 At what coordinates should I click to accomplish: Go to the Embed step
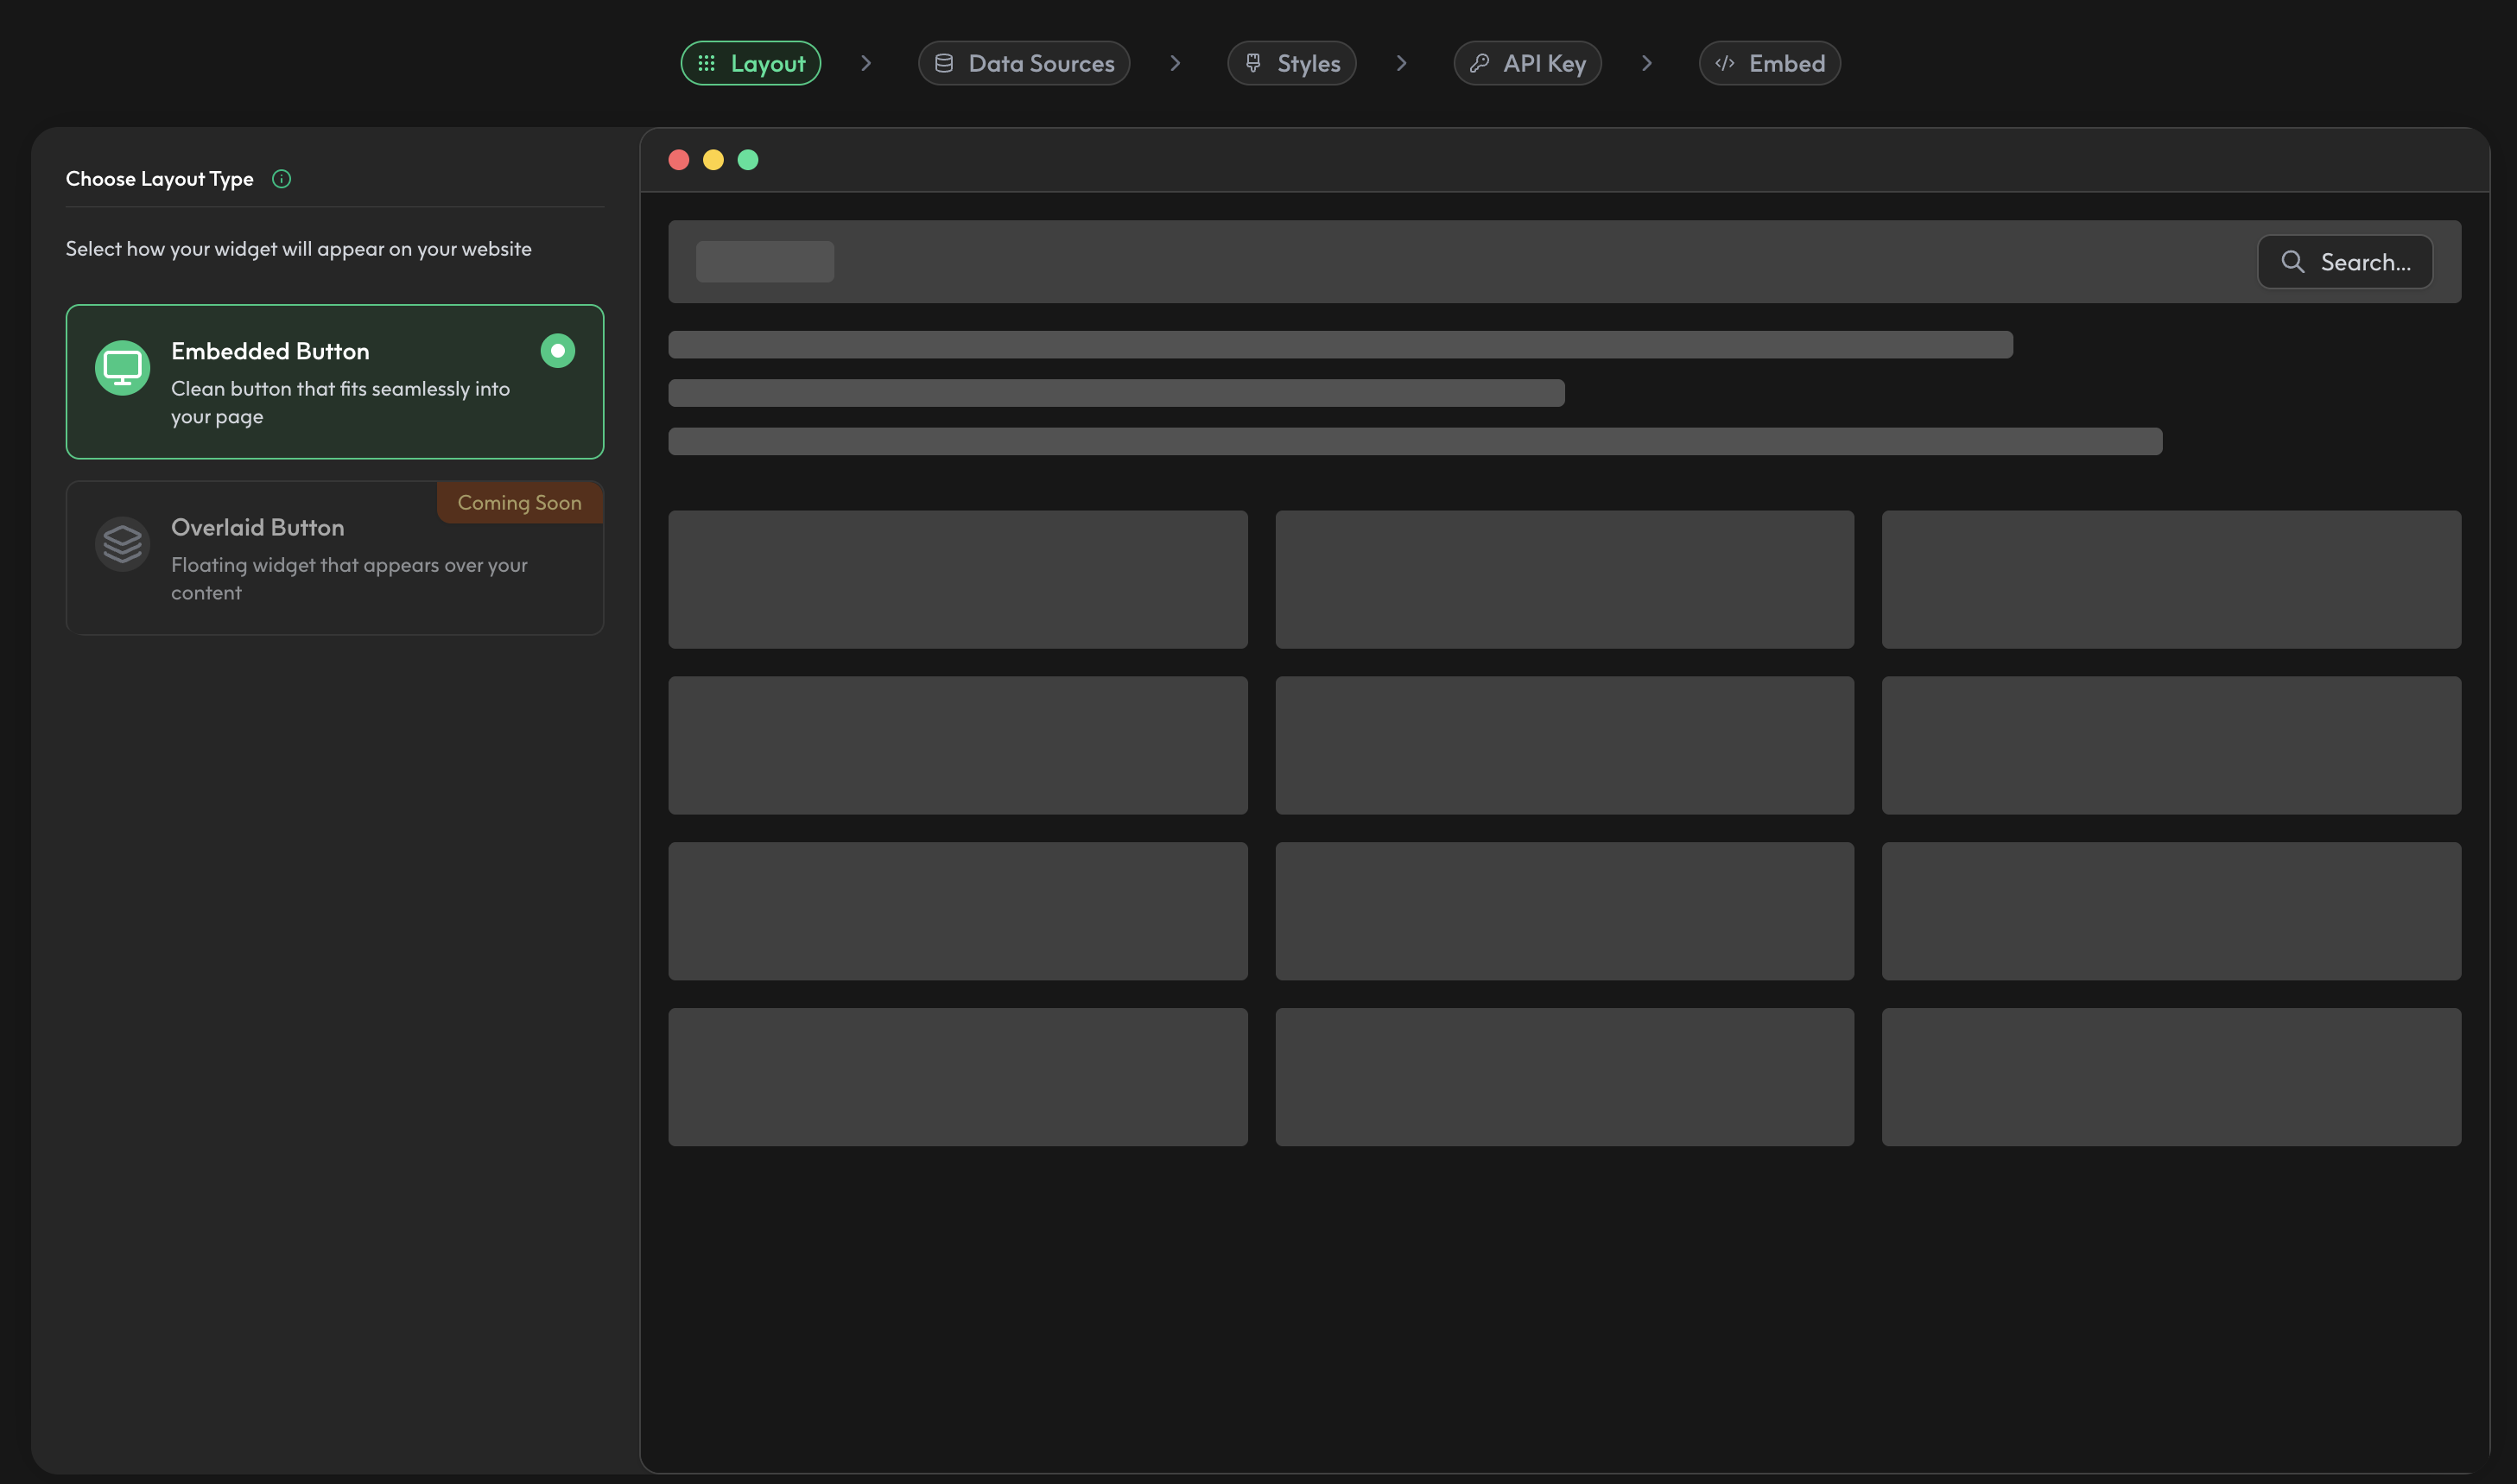(x=1769, y=62)
